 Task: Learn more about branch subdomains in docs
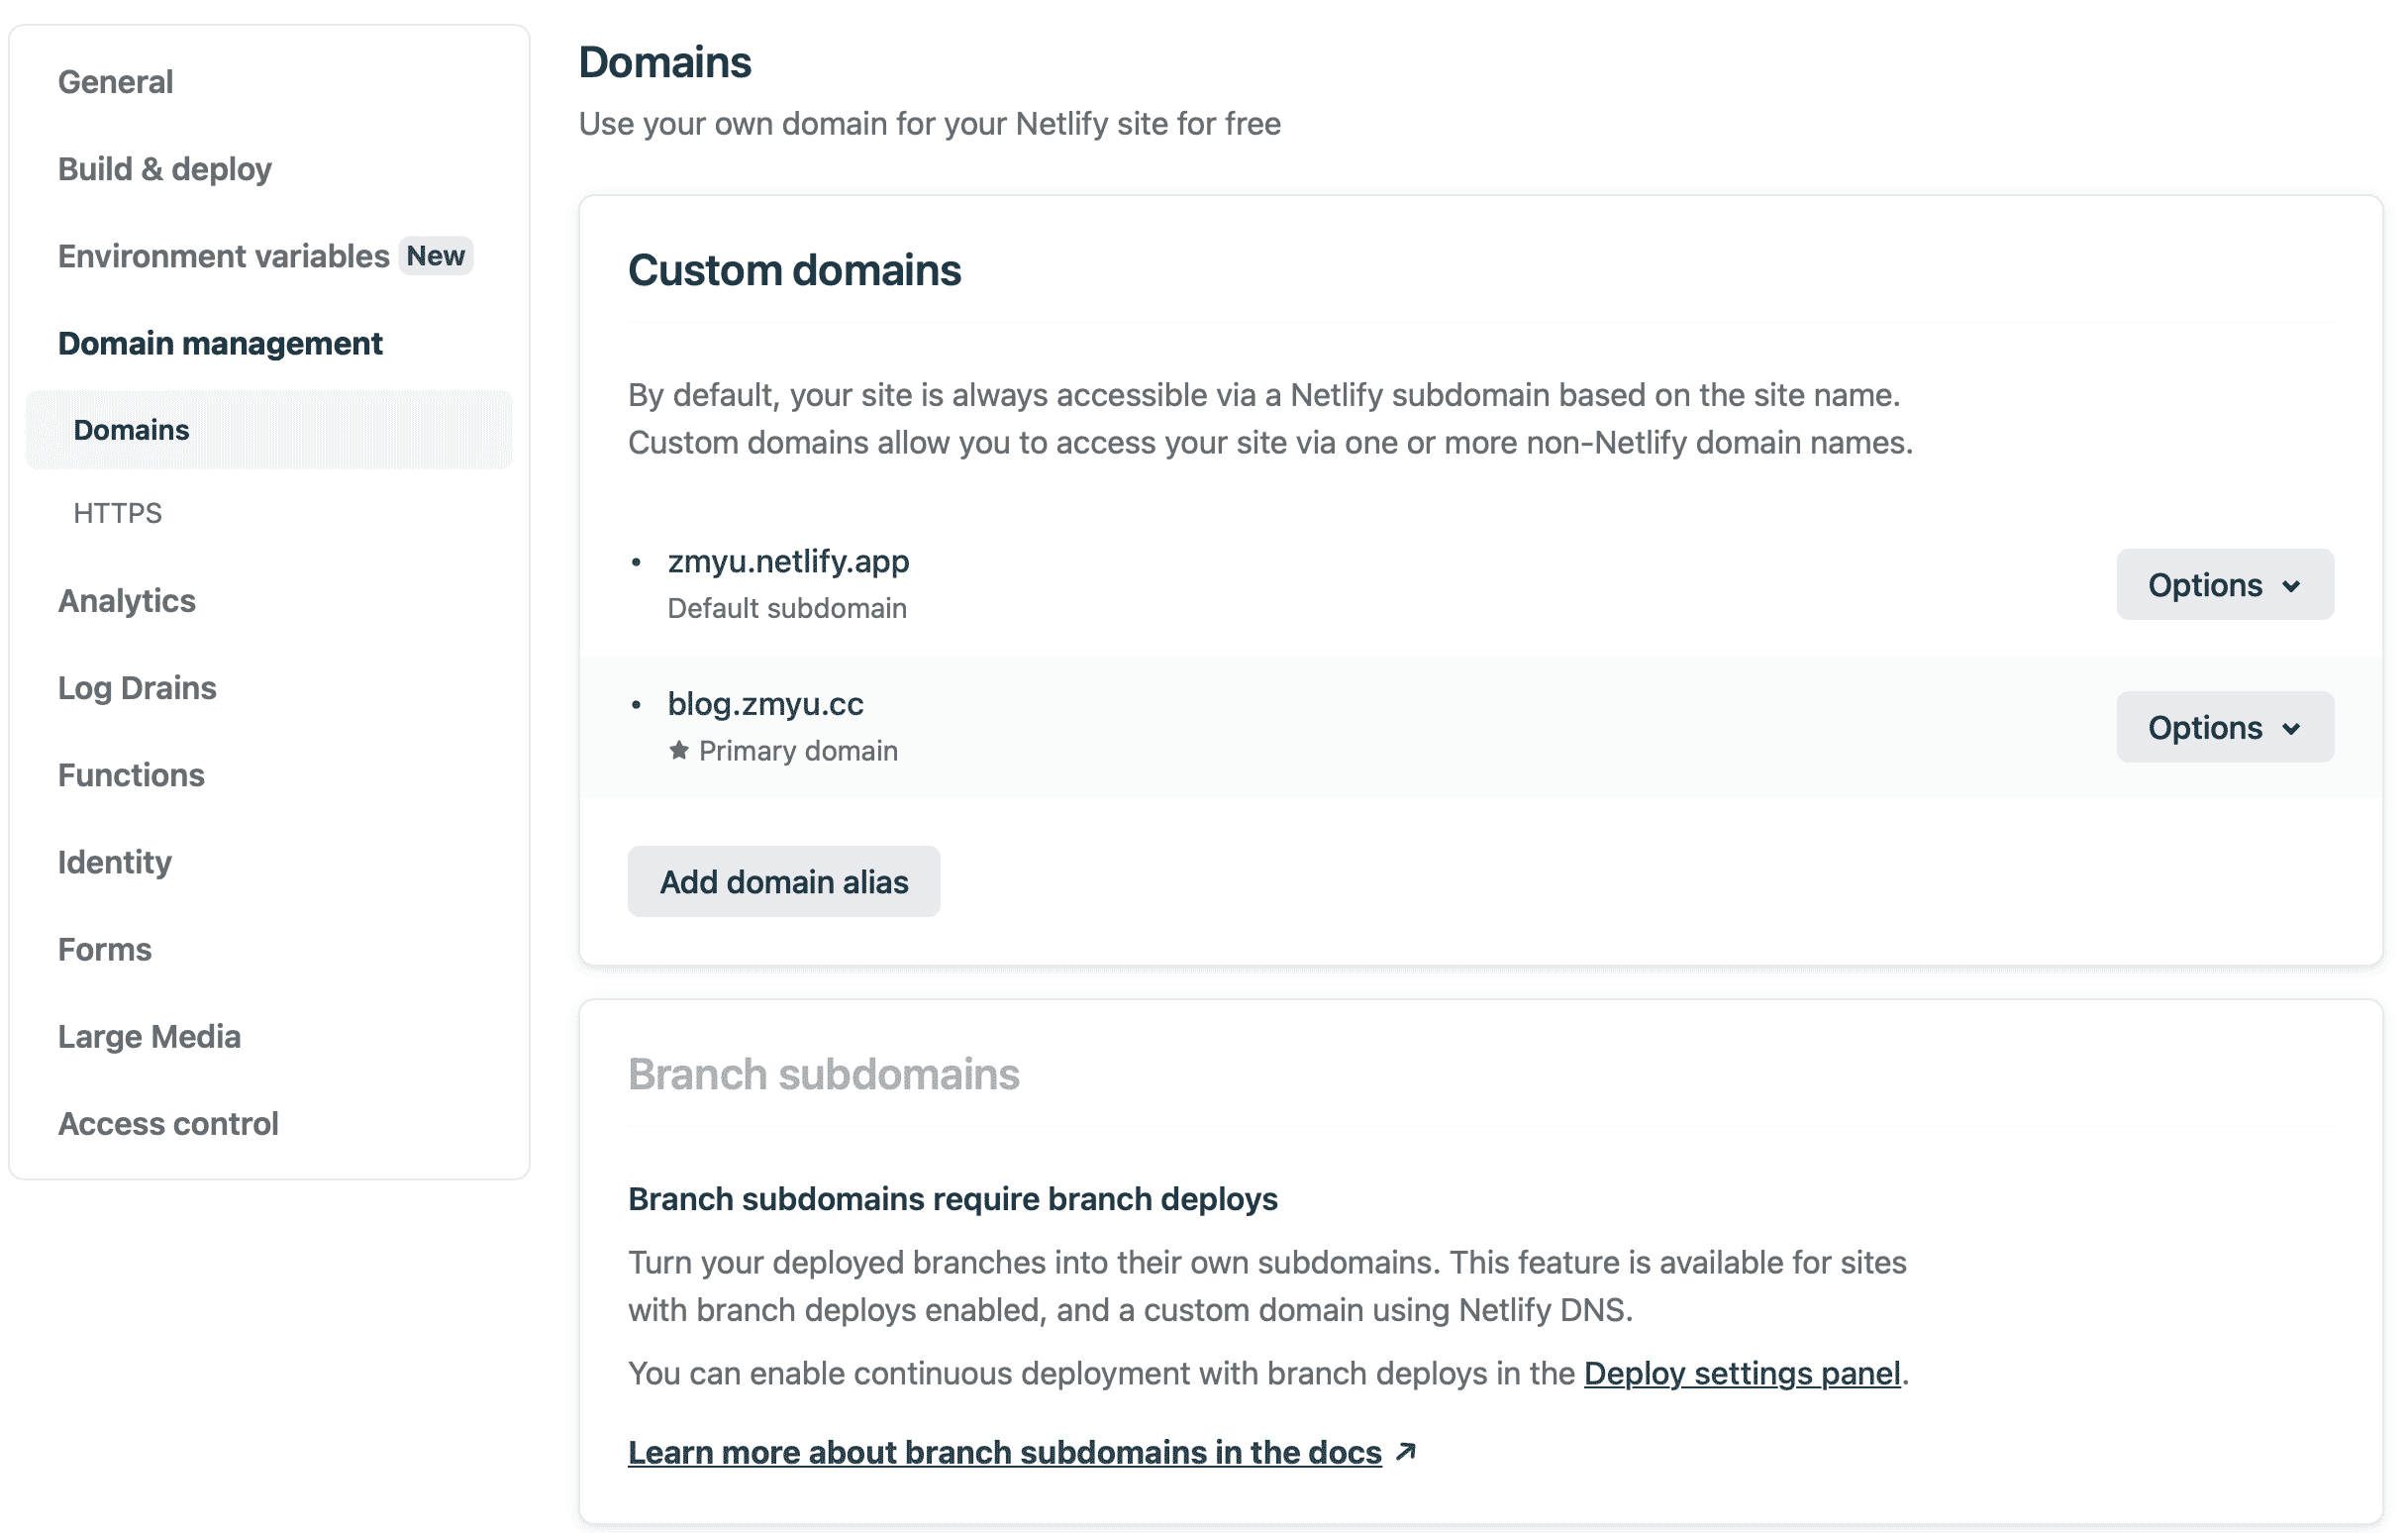(x=1003, y=1452)
